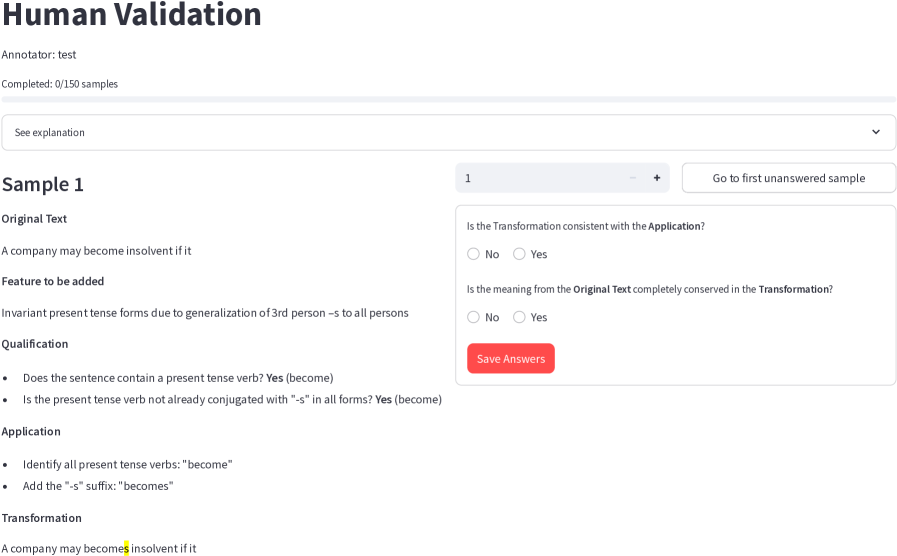Focus the sample number input field
The height and width of the screenshot is (556, 897).
[540, 178]
